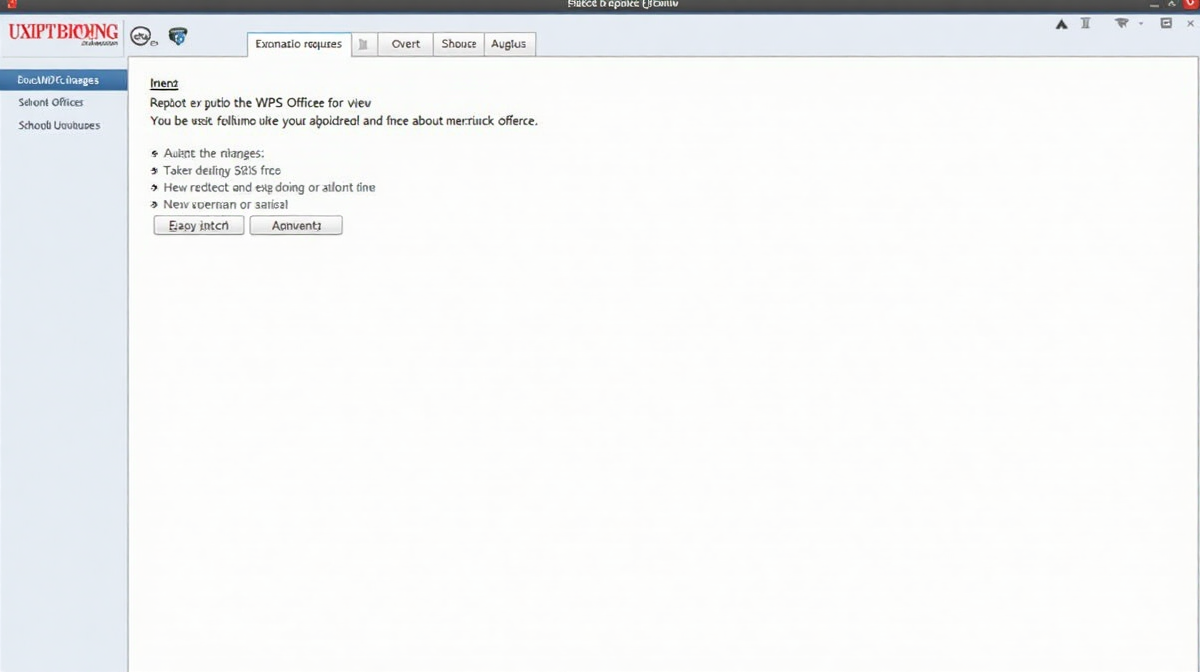
Task: Expand the "New xpernan or sarisal" bullet item
Action: (154, 204)
